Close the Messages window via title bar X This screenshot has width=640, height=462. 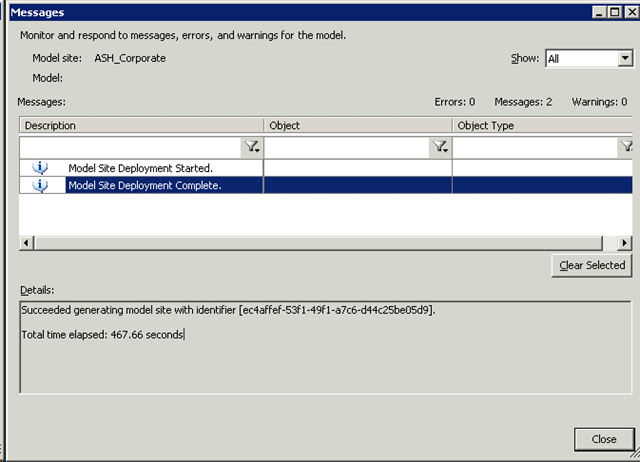631,12
